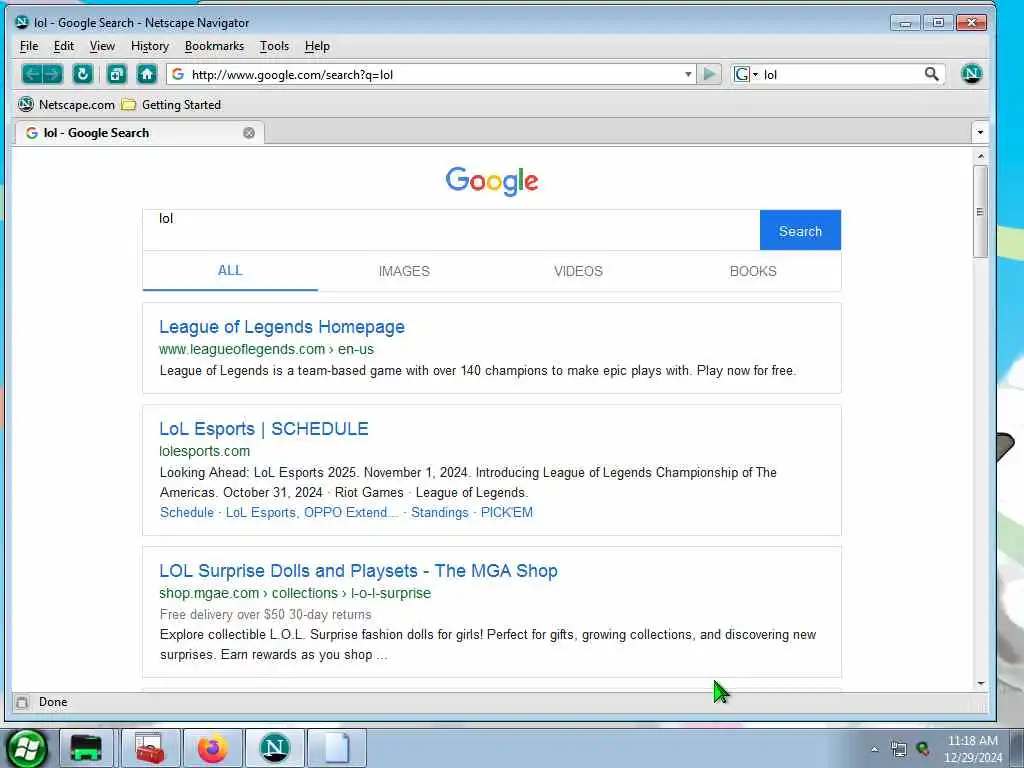Image resolution: width=1024 pixels, height=768 pixels.
Task: Open the list all tabs dropdown
Action: click(980, 133)
